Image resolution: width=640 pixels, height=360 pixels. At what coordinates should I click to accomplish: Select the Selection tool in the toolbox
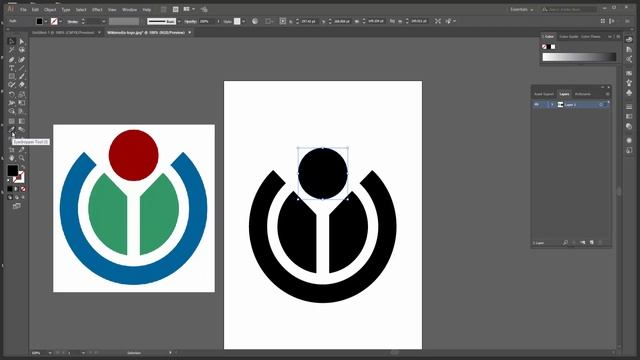[11, 41]
